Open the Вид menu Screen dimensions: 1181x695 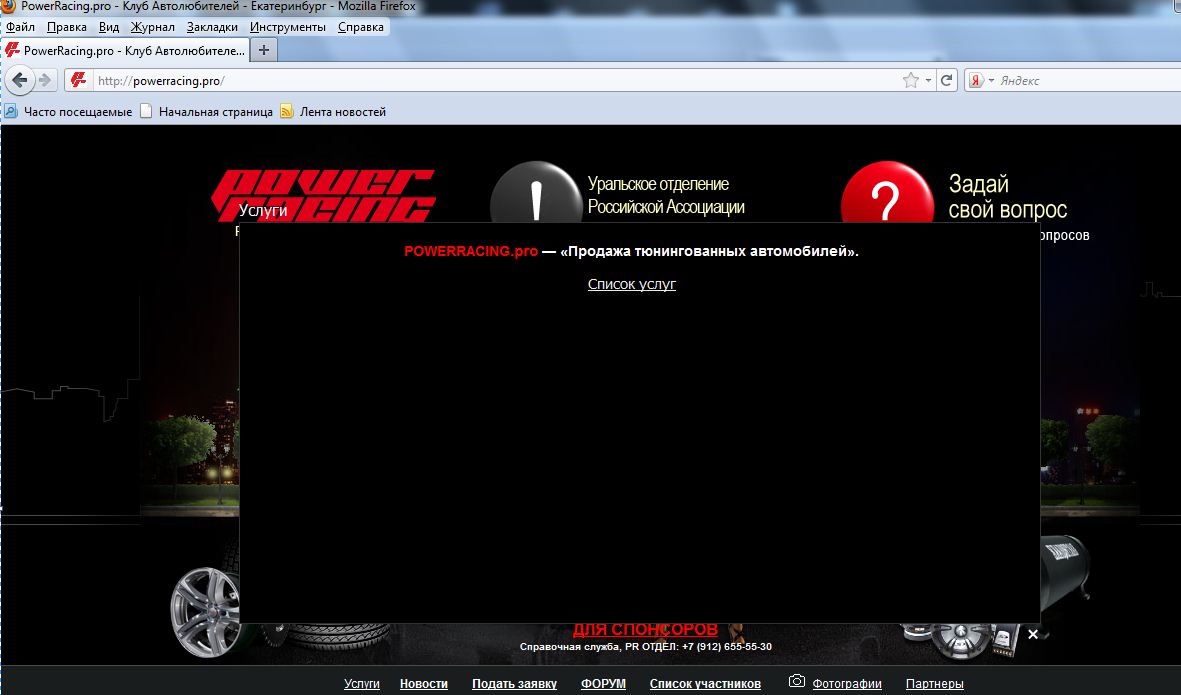coord(109,27)
